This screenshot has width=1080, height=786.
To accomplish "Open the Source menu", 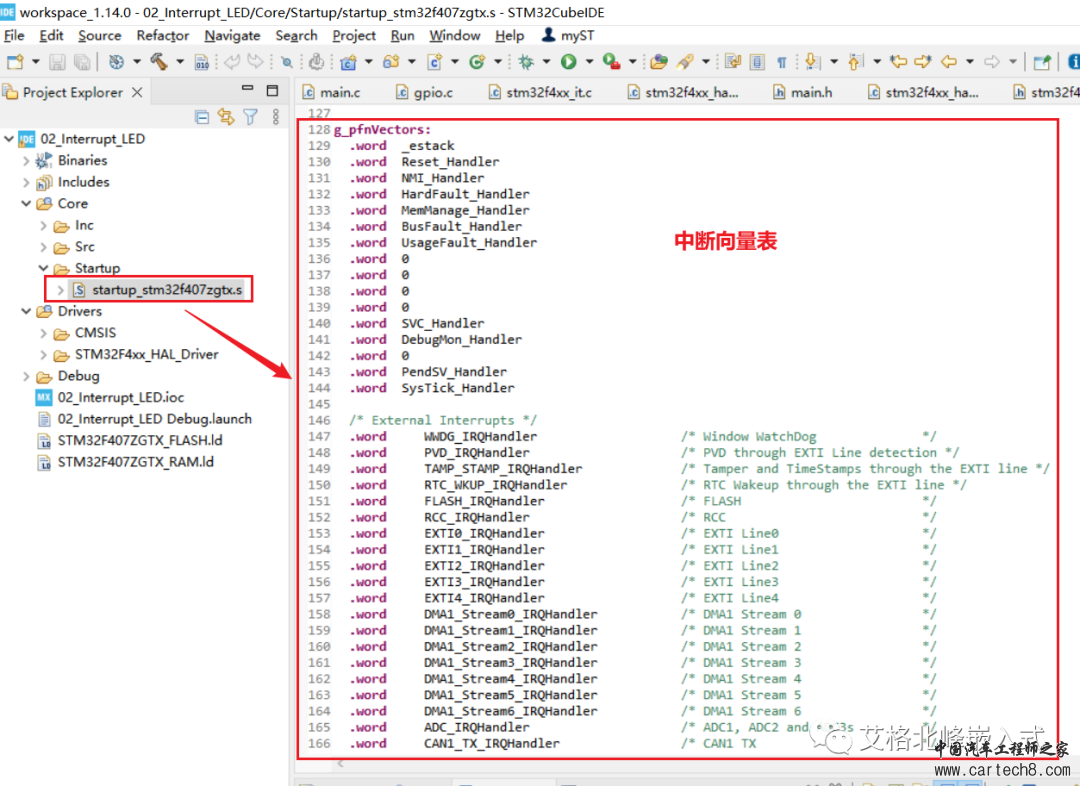I will pos(99,36).
